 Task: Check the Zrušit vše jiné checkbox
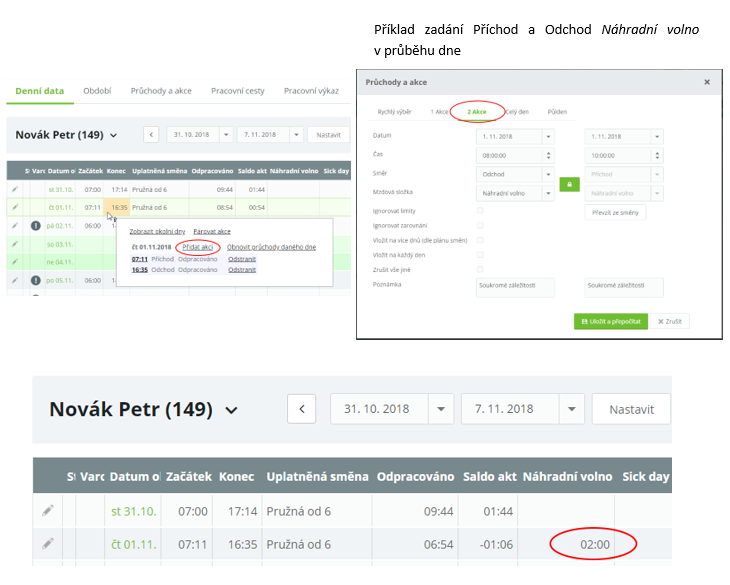481,270
